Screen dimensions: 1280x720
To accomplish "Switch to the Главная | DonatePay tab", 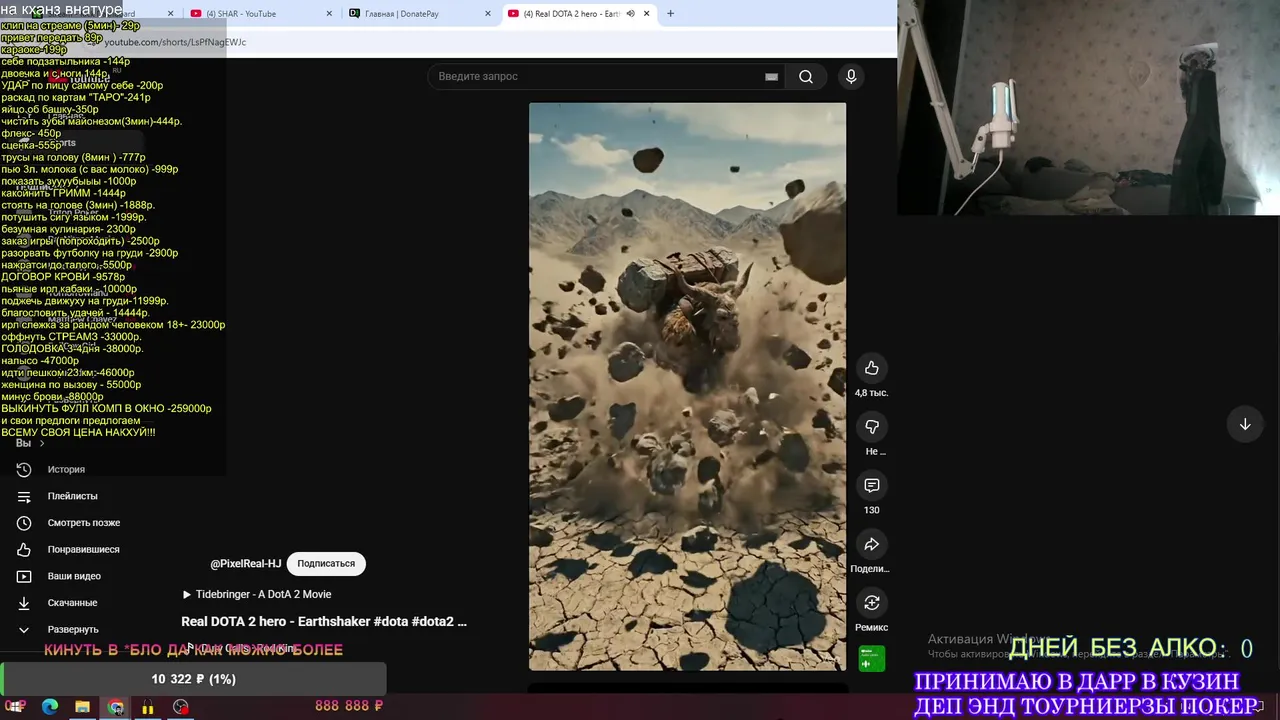I will pyautogui.click(x=420, y=14).
